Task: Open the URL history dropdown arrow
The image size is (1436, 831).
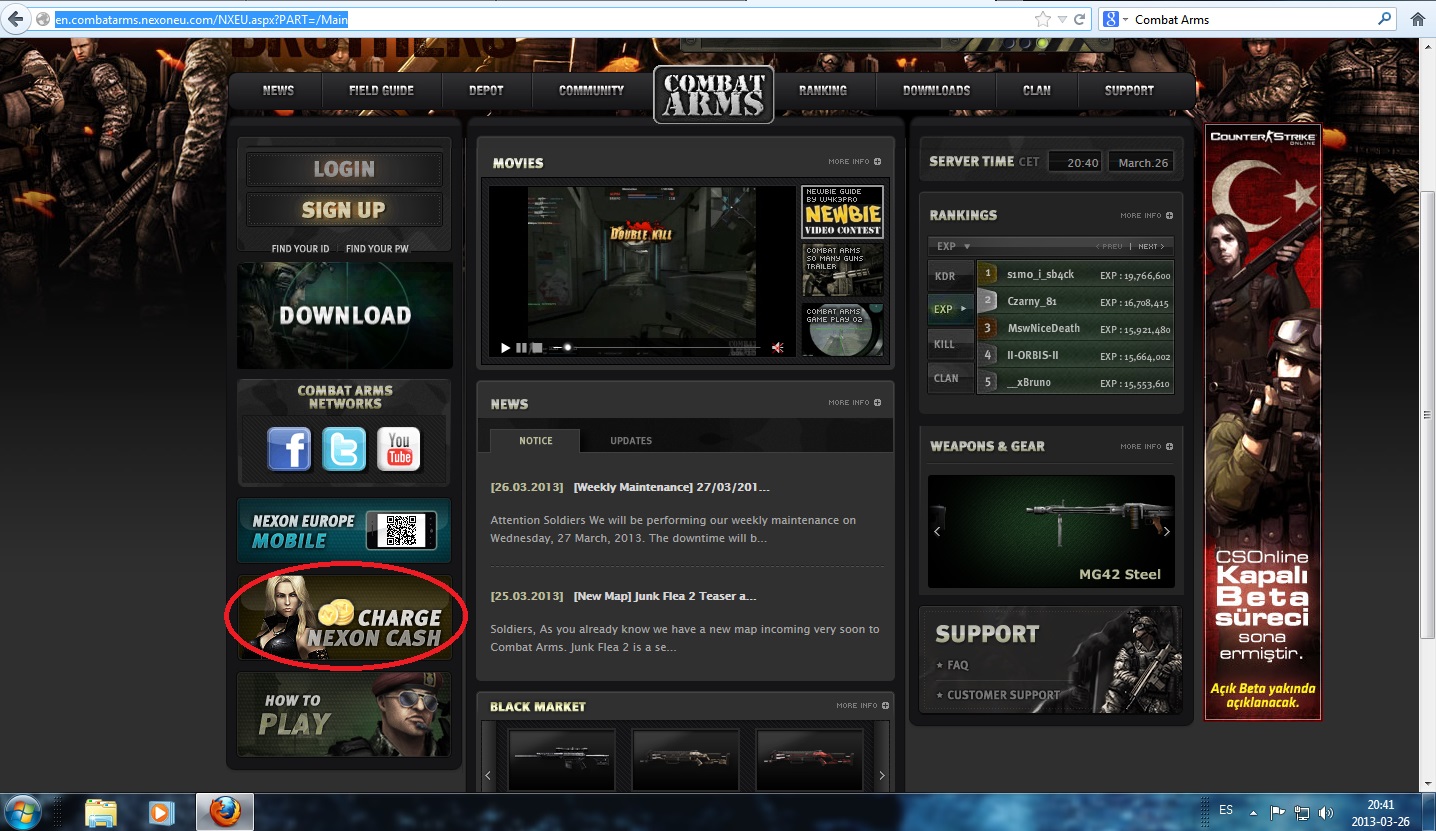Action: [1062, 19]
